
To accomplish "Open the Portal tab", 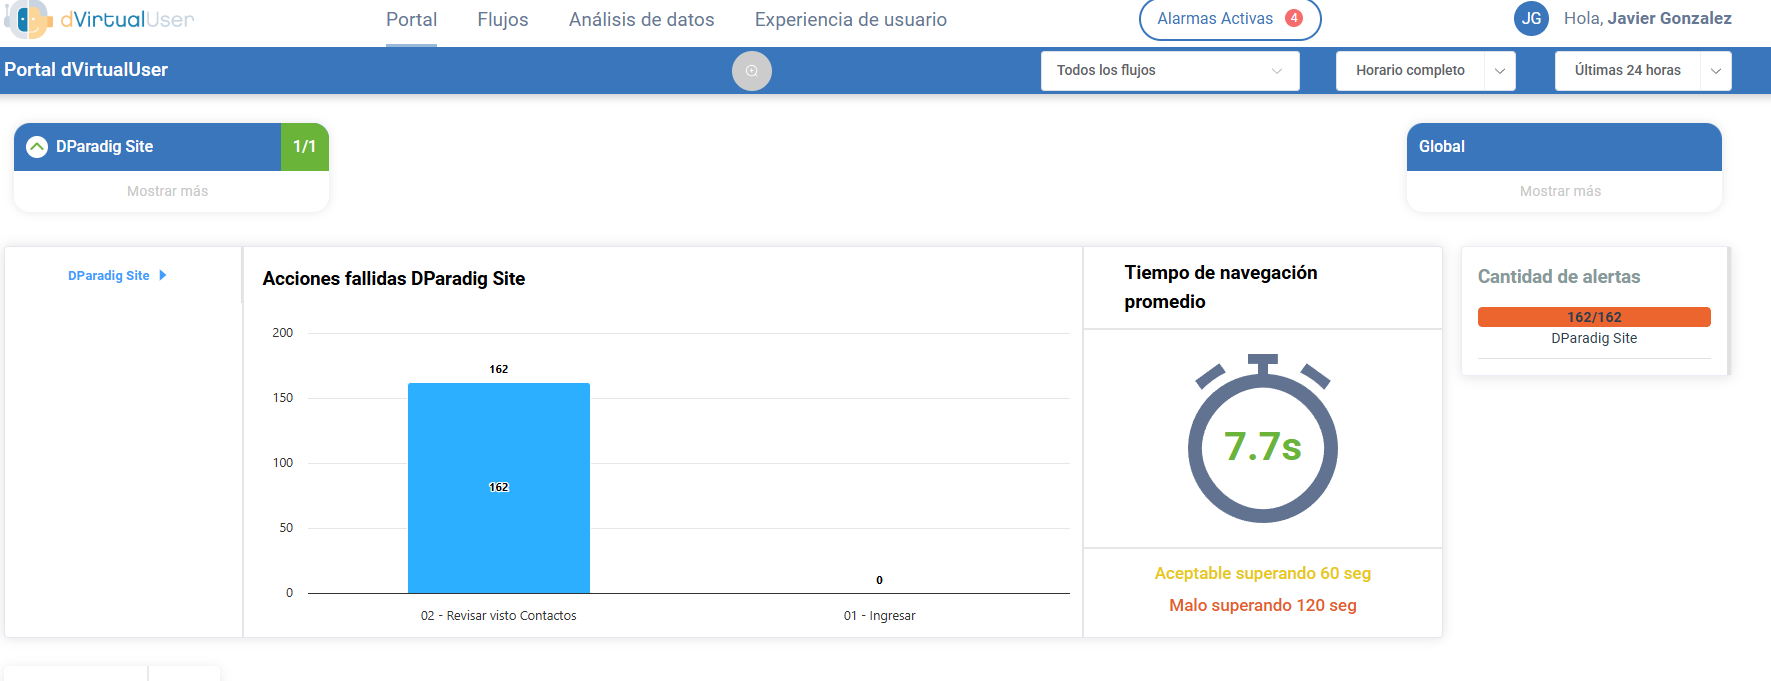I will pos(411,20).
